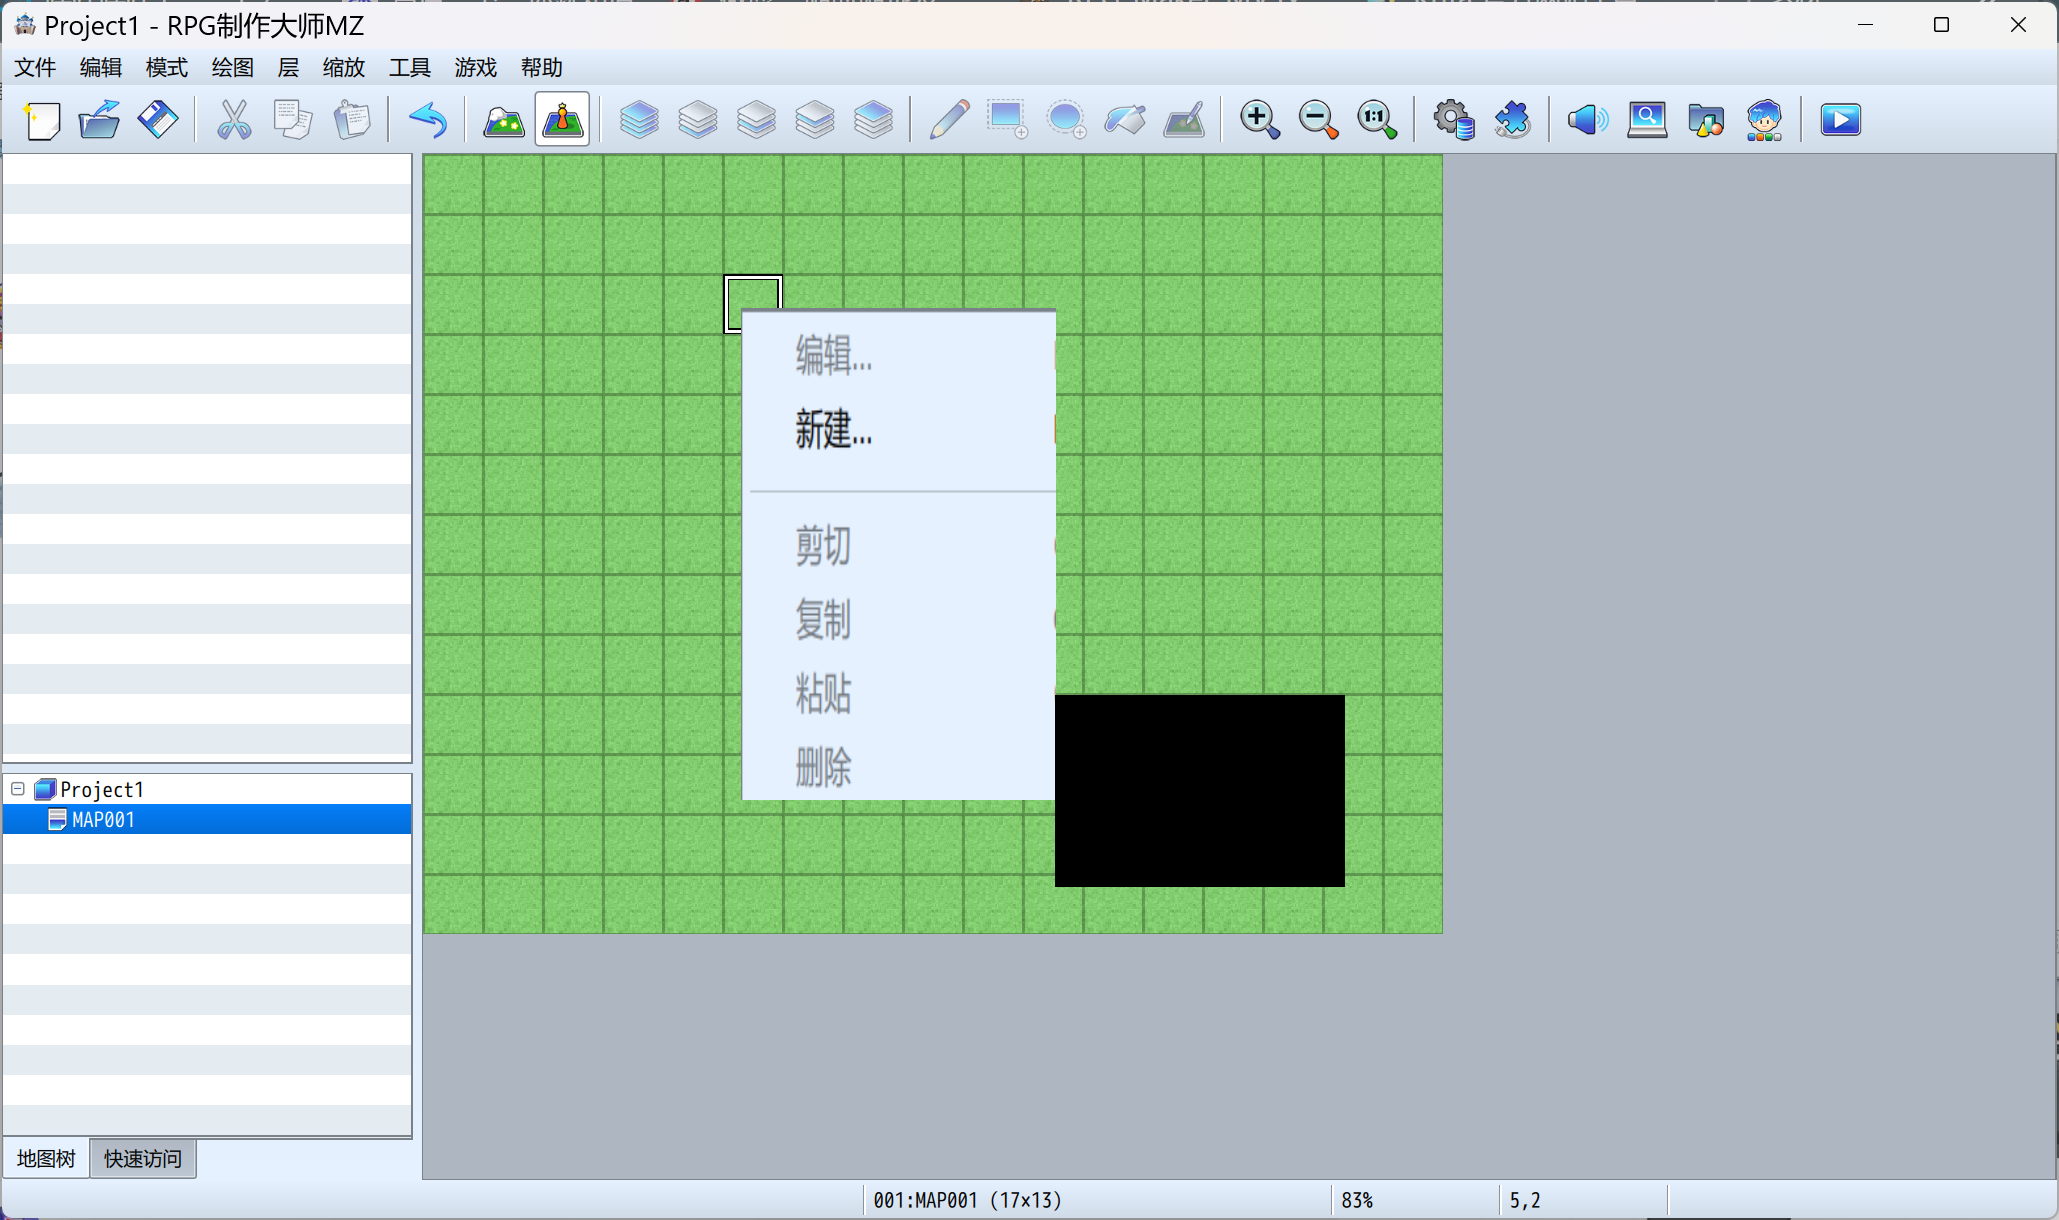Start Playtest with the play icon

click(x=1840, y=120)
